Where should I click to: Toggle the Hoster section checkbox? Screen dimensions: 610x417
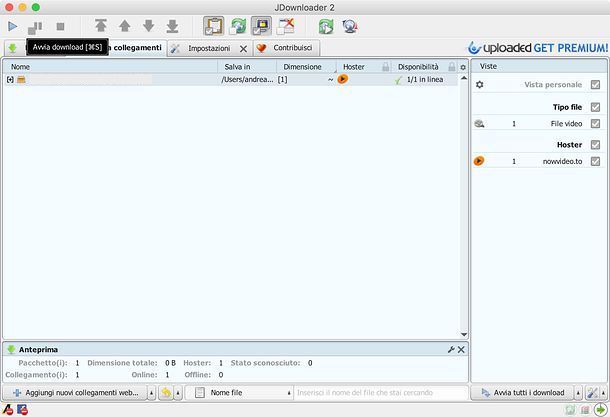(x=595, y=145)
